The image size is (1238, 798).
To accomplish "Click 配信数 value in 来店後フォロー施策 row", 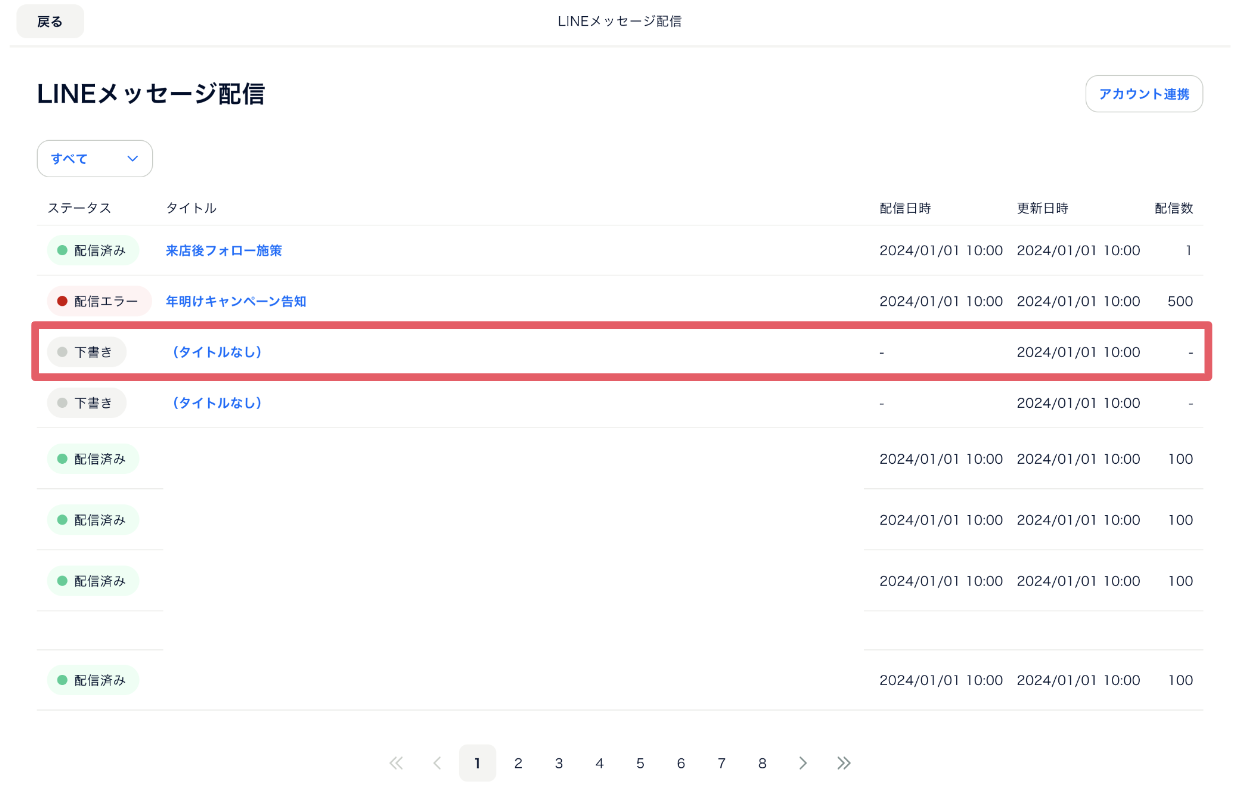I will [x=1189, y=251].
